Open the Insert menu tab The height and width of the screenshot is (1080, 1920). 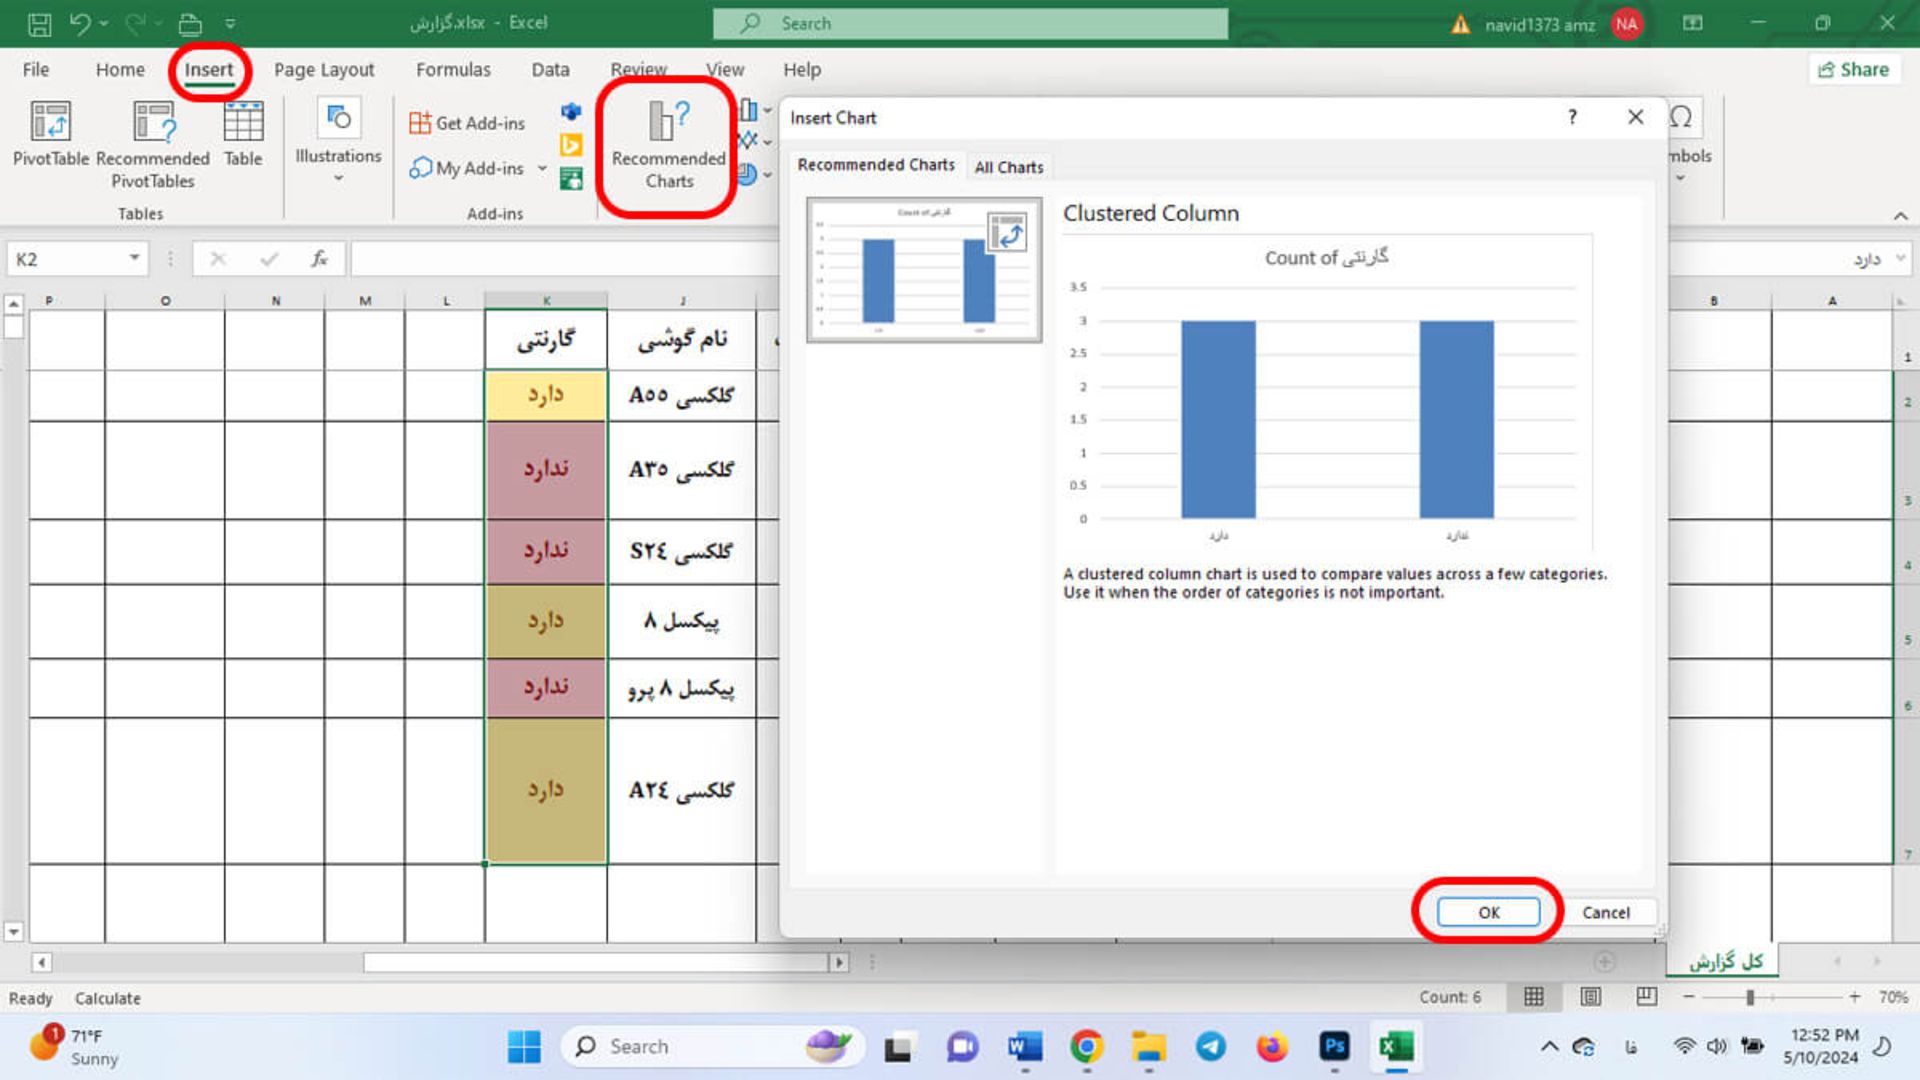click(x=210, y=69)
